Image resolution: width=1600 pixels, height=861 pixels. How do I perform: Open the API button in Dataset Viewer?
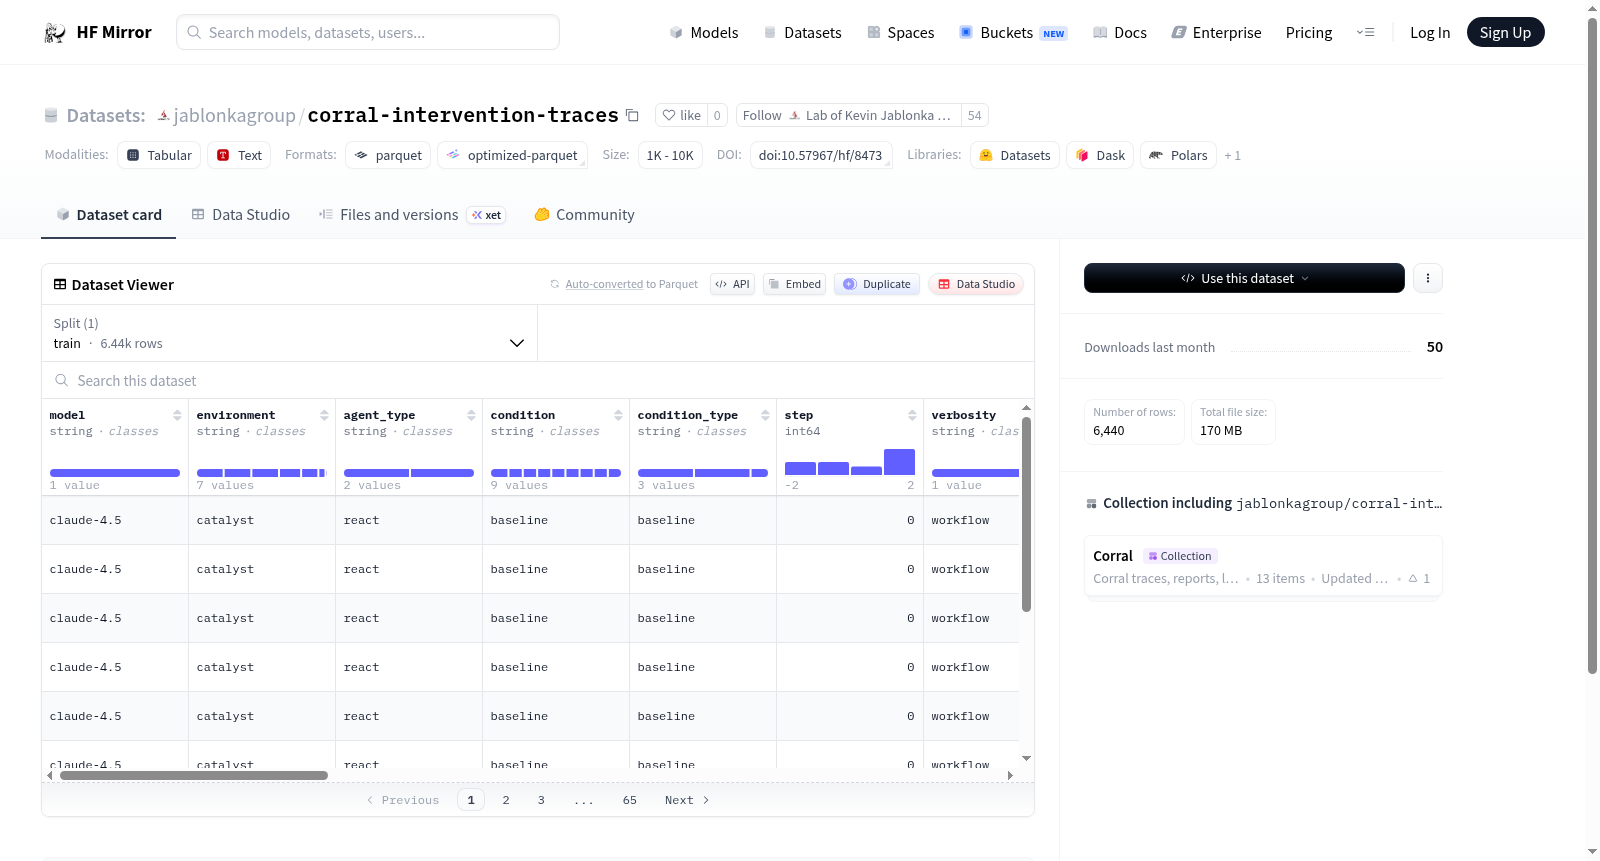point(732,284)
